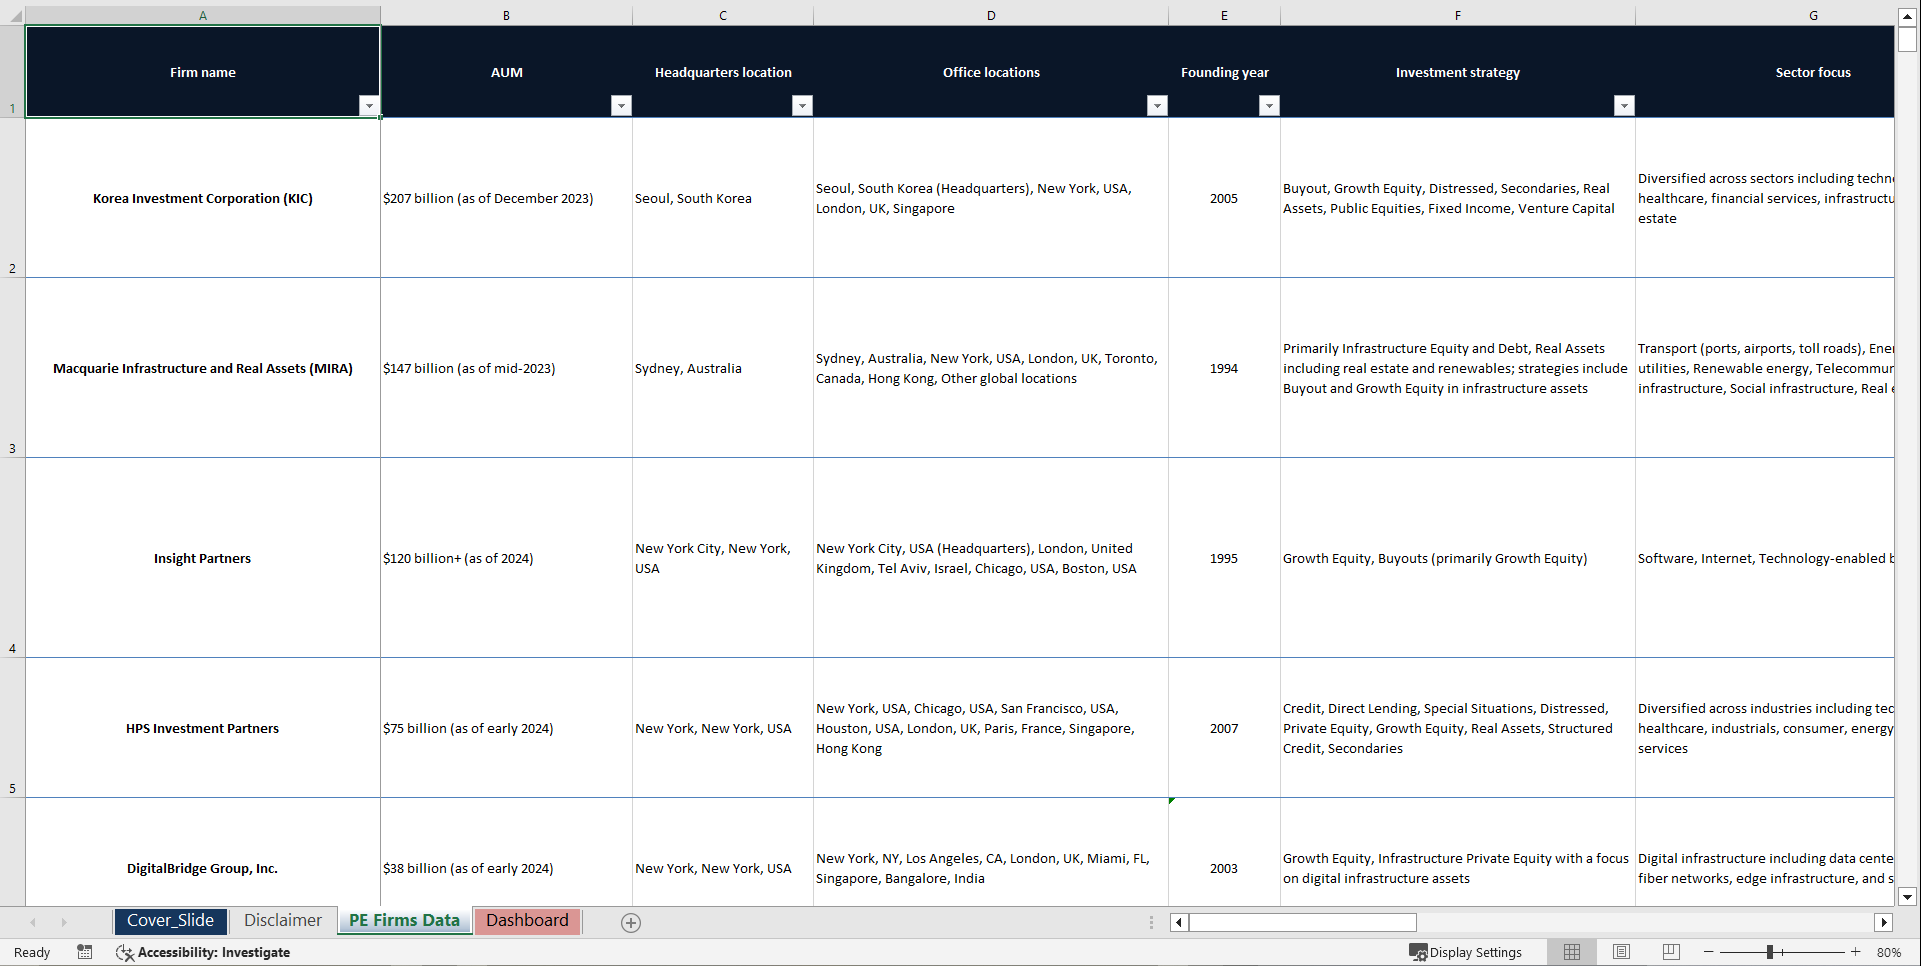Select the Normal view icon

tap(1571, 952)
